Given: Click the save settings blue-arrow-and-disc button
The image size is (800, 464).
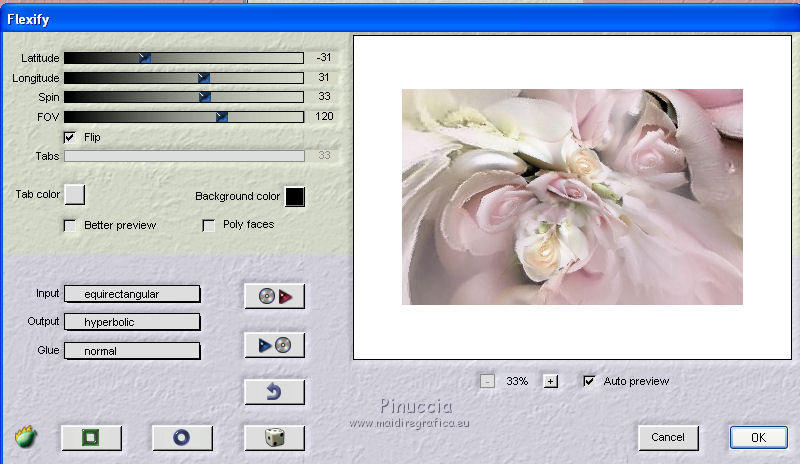Looking at the screenshot, I should click(x=274, y=345).
